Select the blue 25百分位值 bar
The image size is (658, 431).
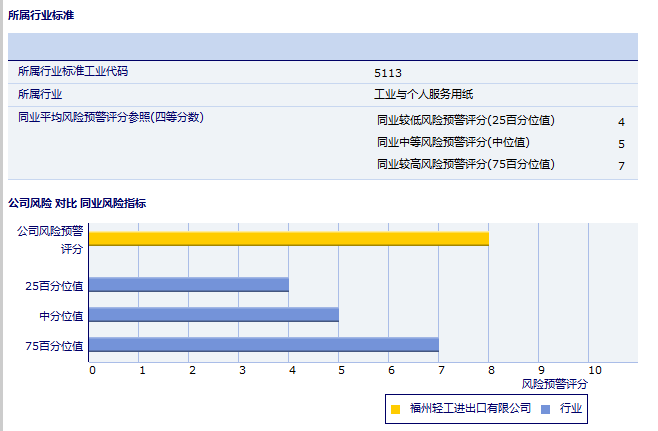click(x=188, y=285)
